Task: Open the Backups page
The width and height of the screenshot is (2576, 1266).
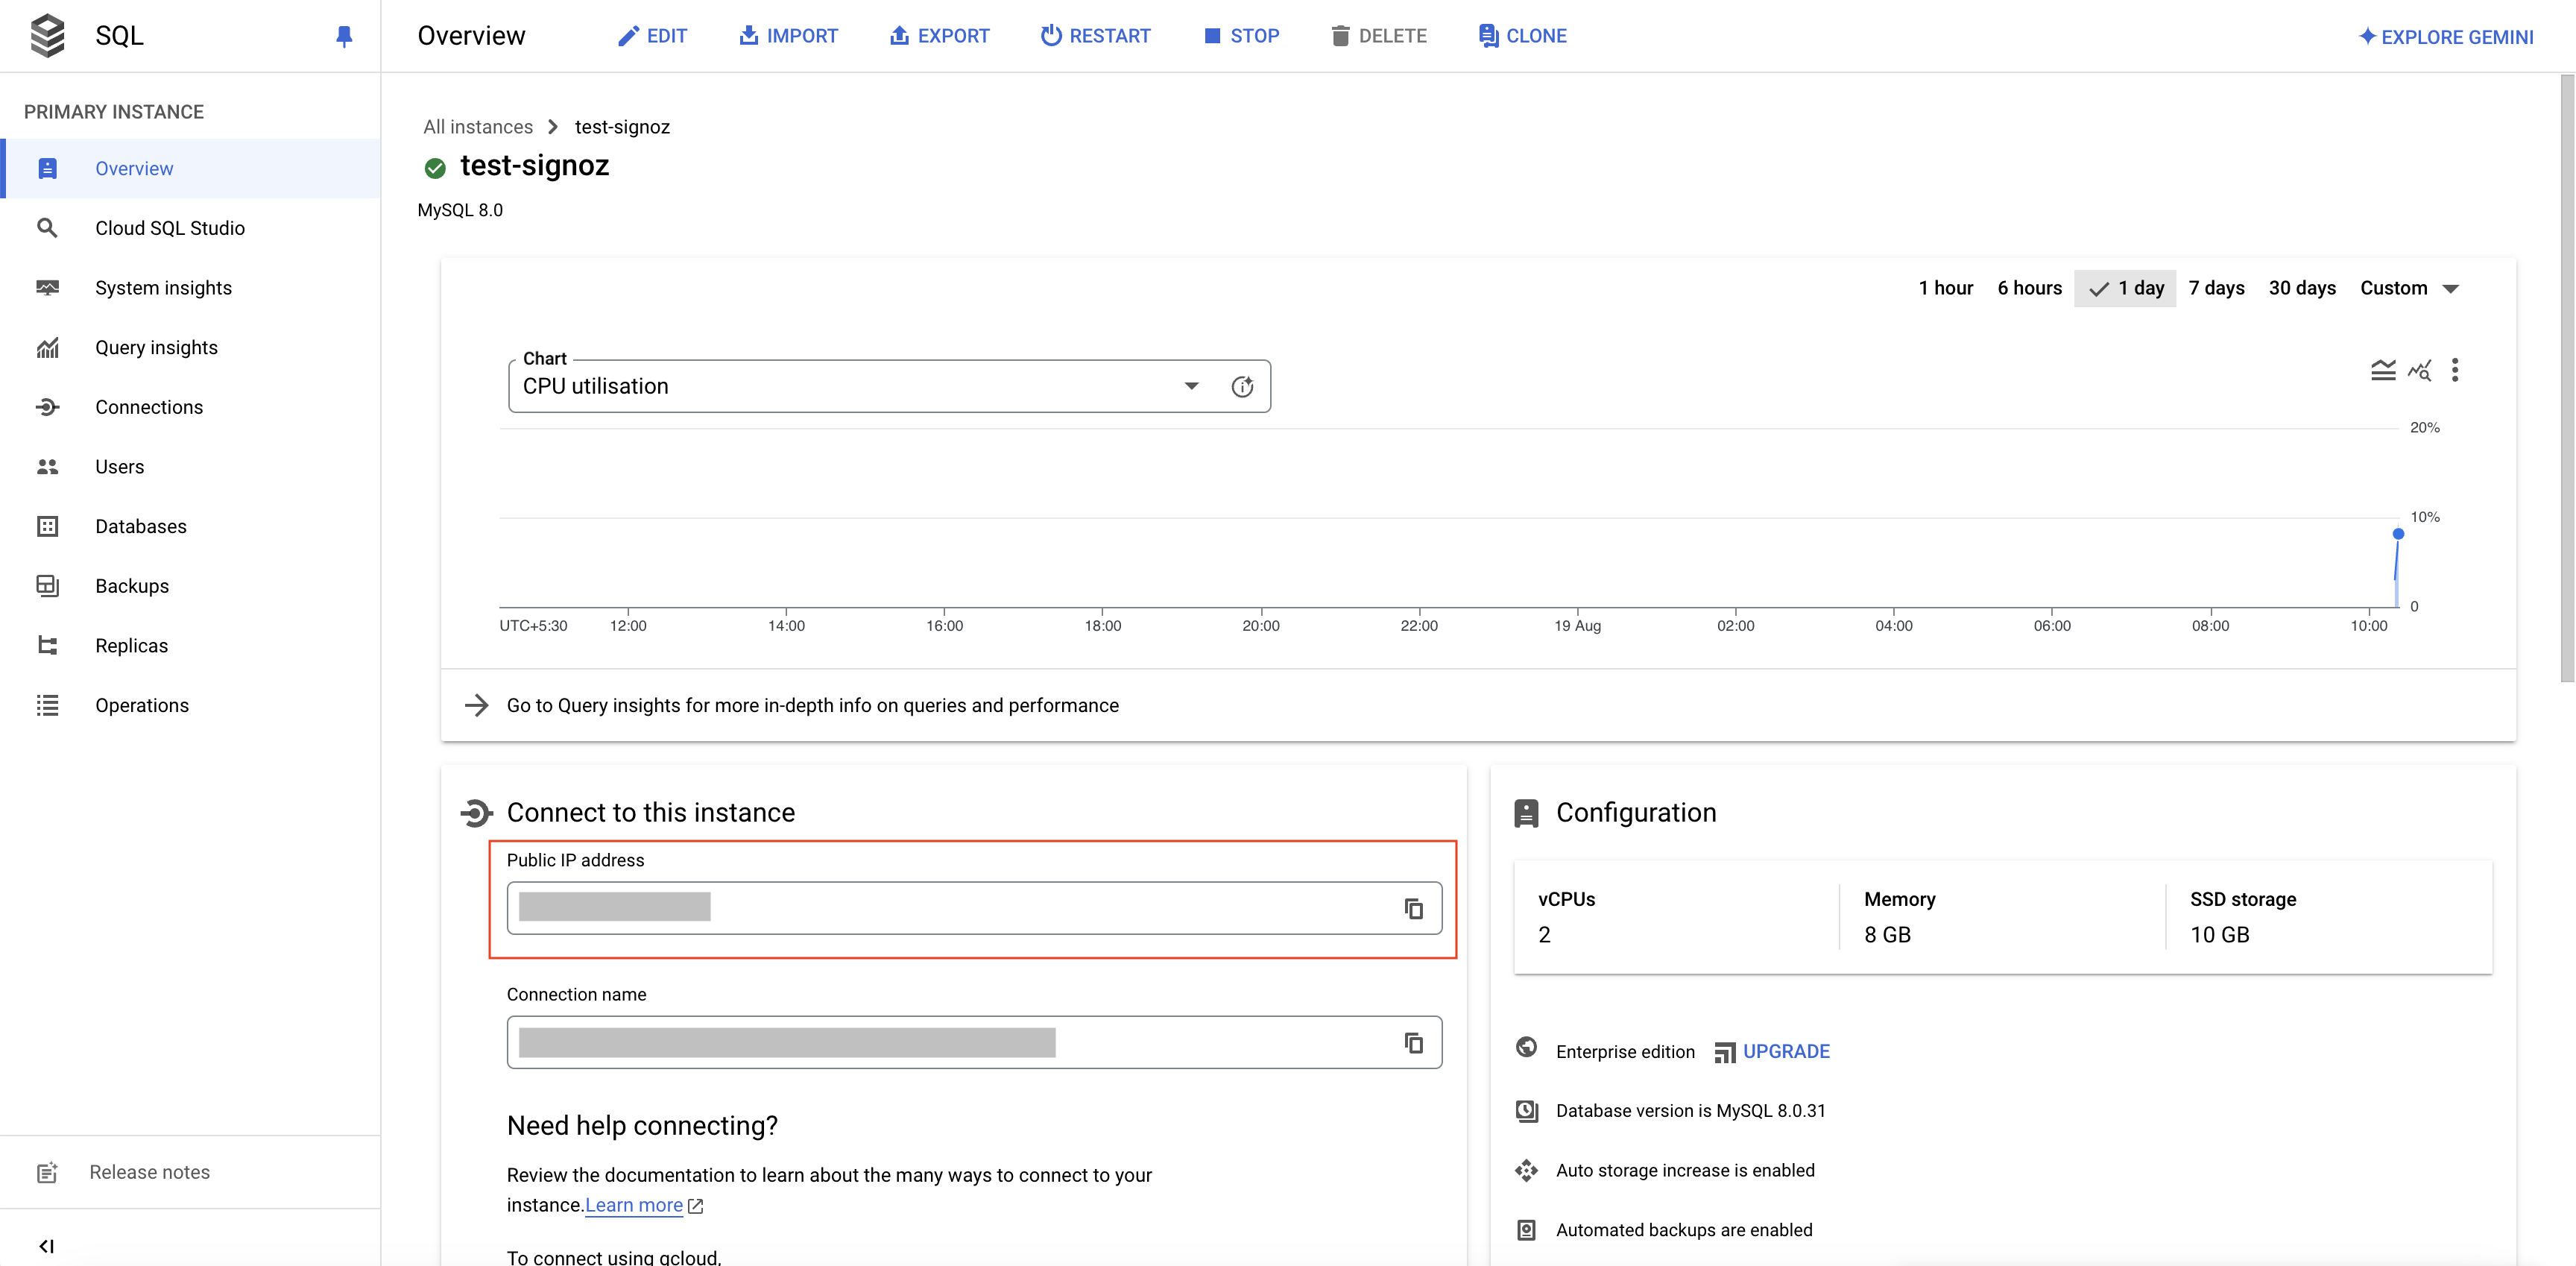Action: tap(190, 586)
